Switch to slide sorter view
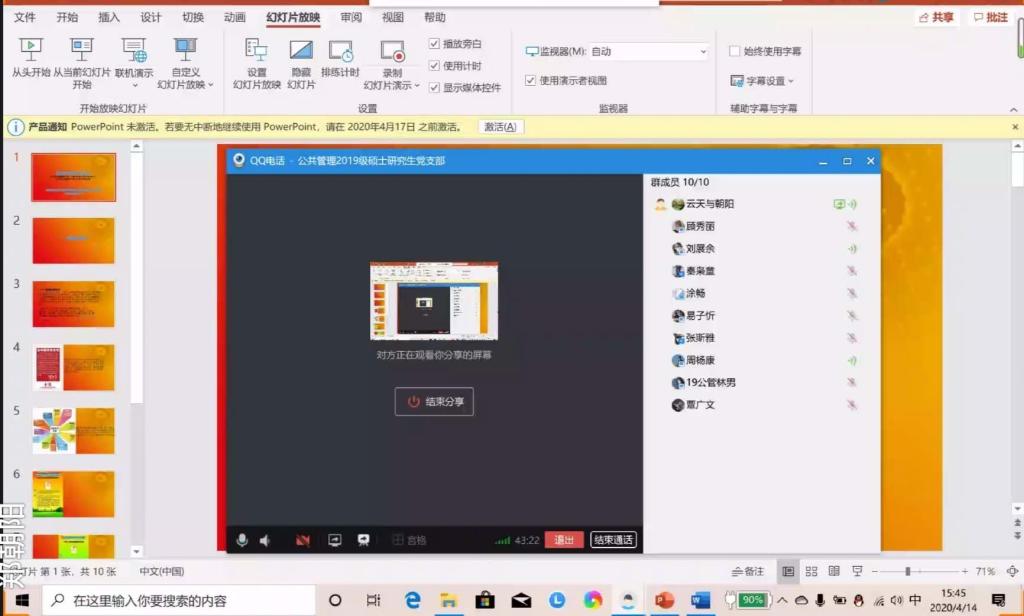This screenshot has width=1024, height=616. coord(811,572)
